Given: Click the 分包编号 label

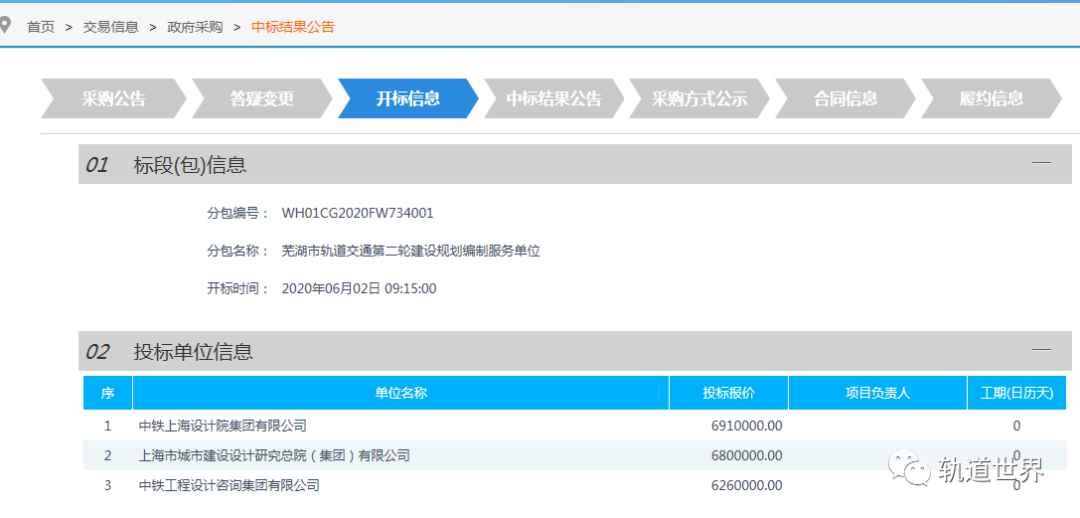Looking at the screenshot, I should 238,214.
